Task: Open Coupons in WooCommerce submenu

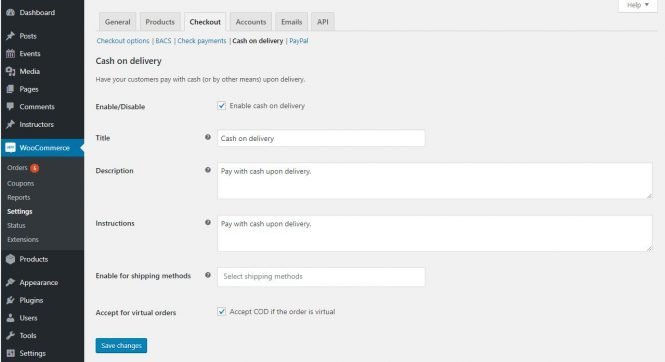Action: point(20,184)
